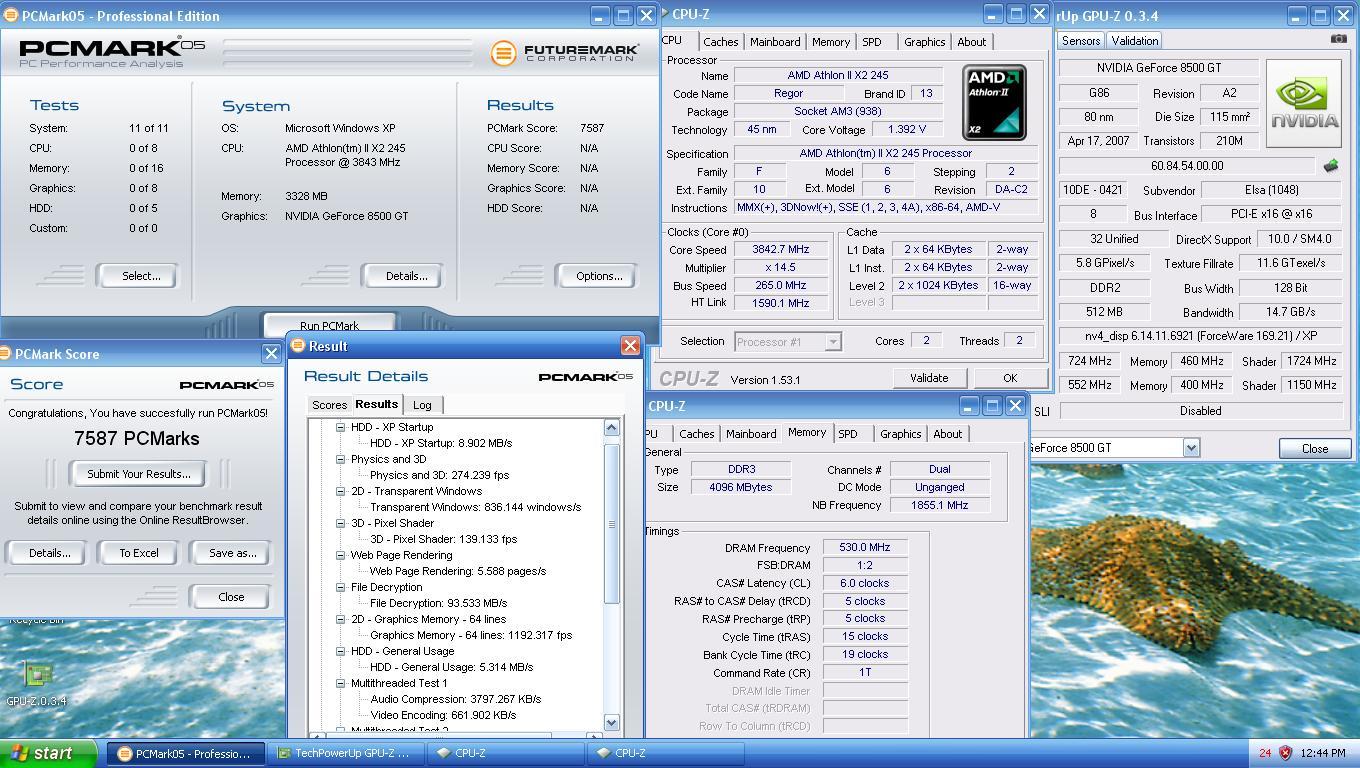Click the tray icon showing 24

pyautogui.click(x=1265, y=753)
